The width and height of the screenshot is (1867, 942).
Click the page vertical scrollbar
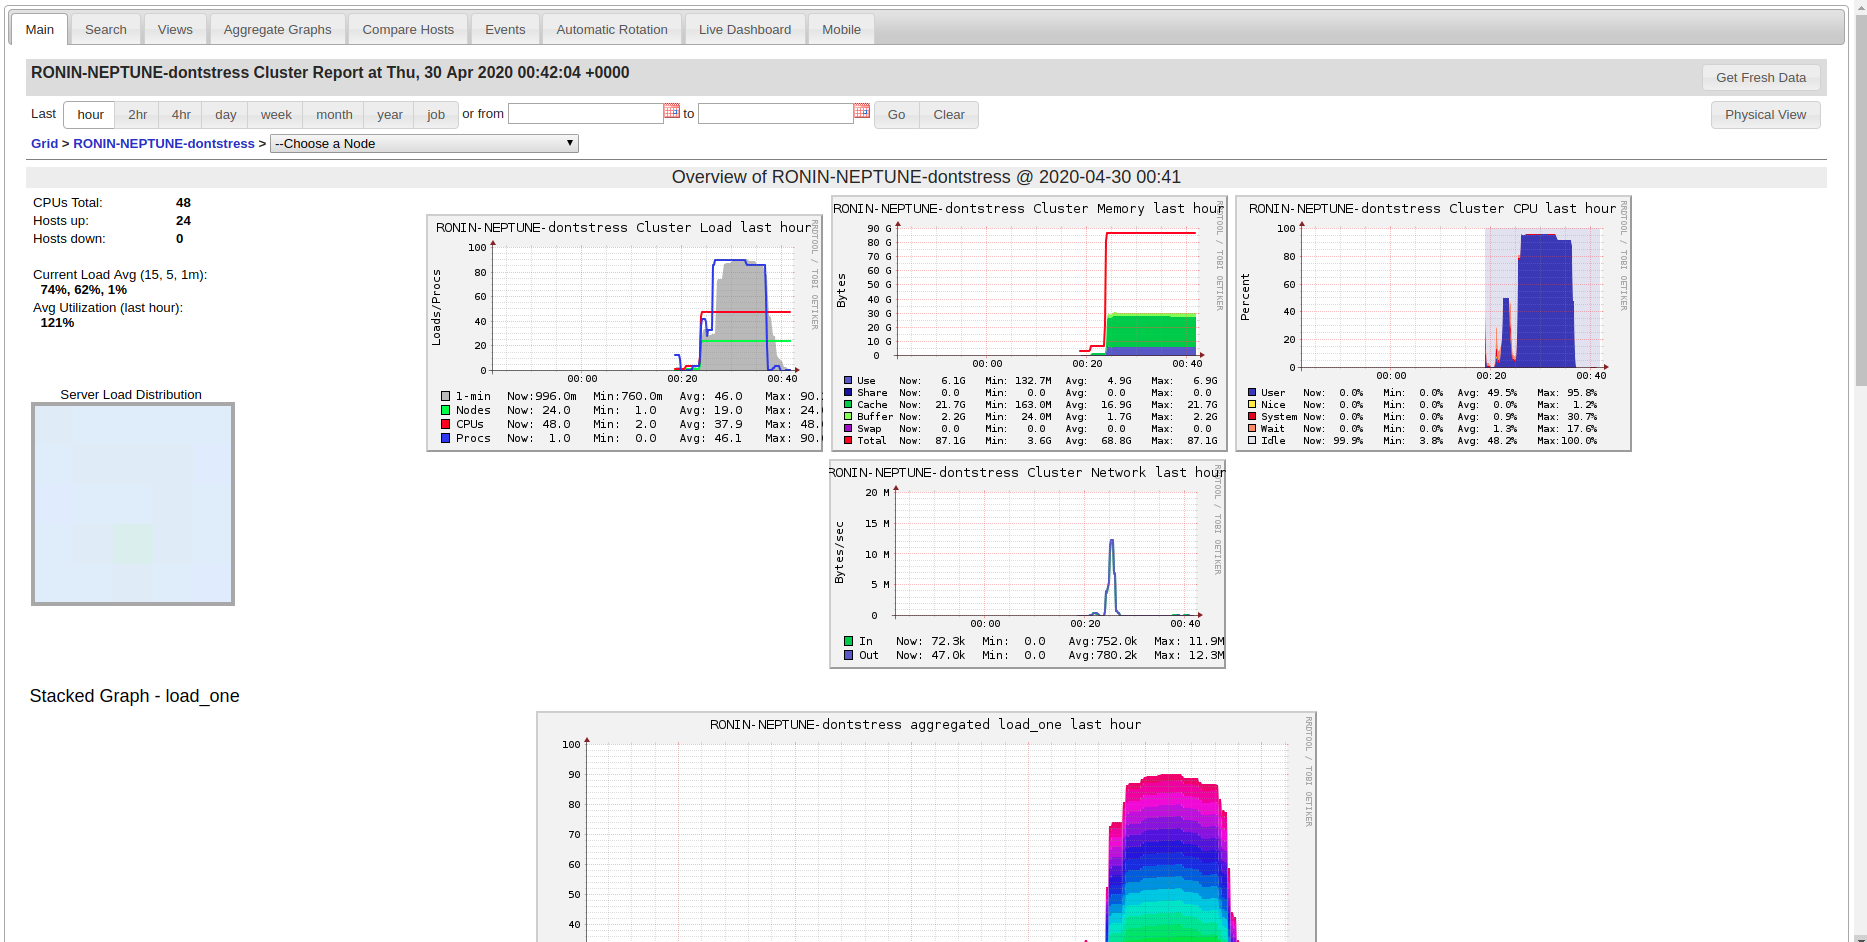pos(1860,200)
